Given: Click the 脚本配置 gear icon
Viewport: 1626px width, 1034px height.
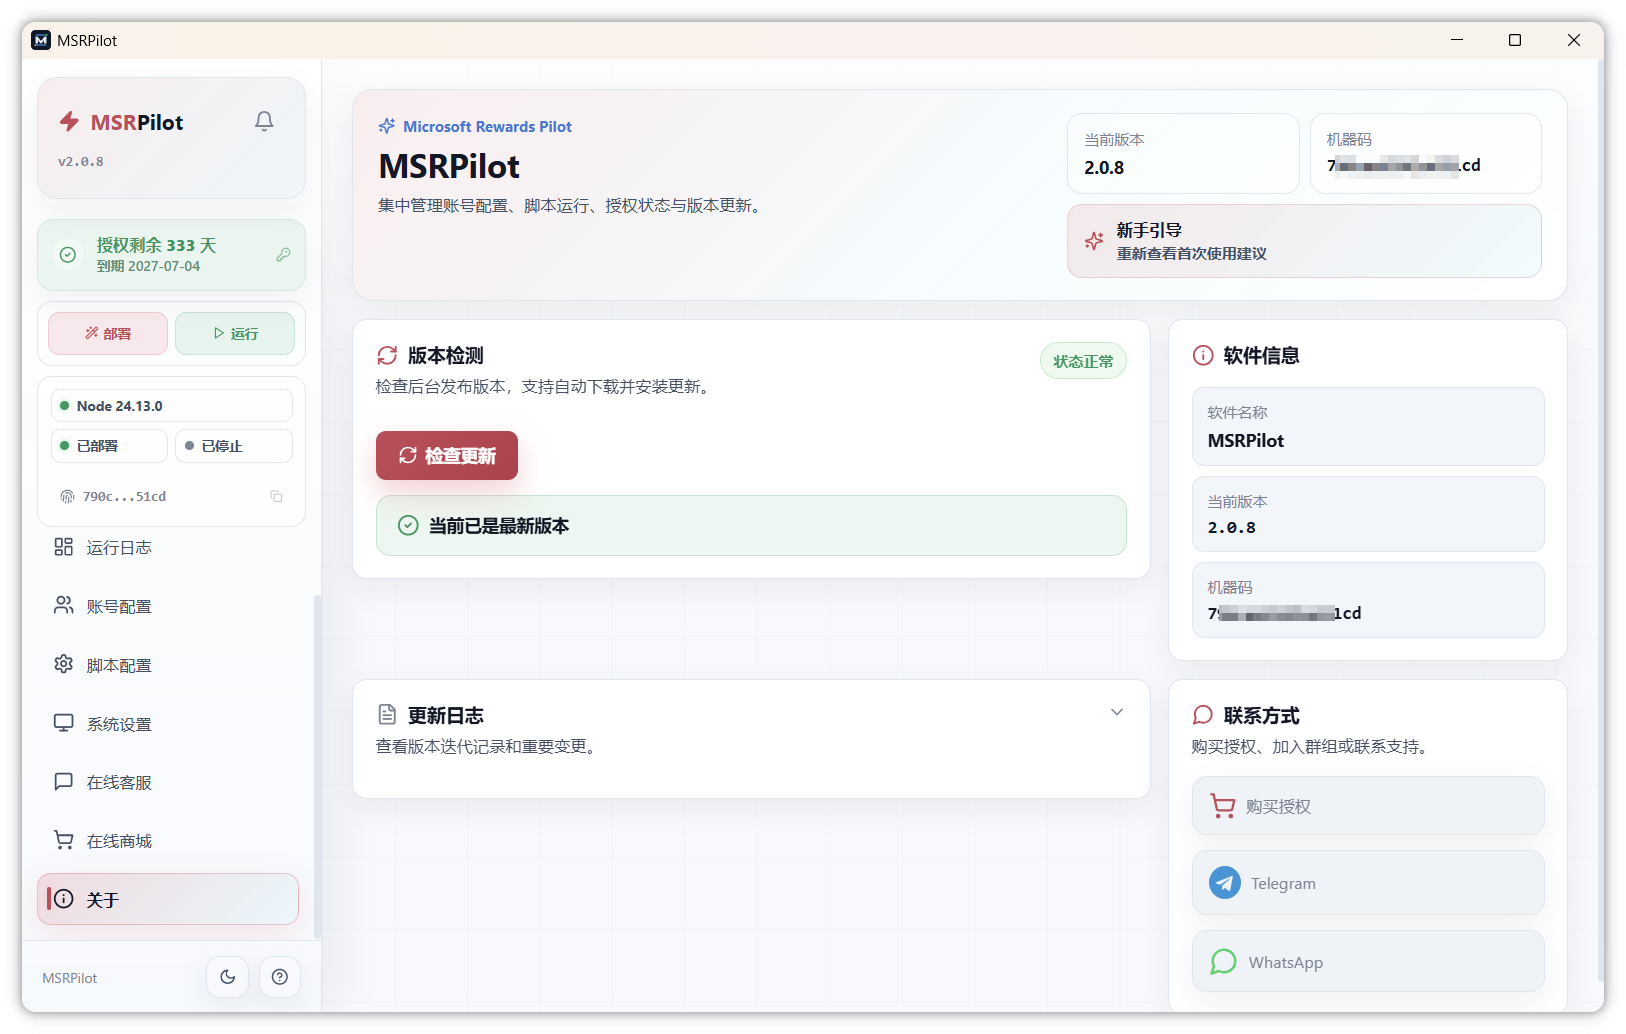Looking at the screenshot, I should [x=64, y=664].
